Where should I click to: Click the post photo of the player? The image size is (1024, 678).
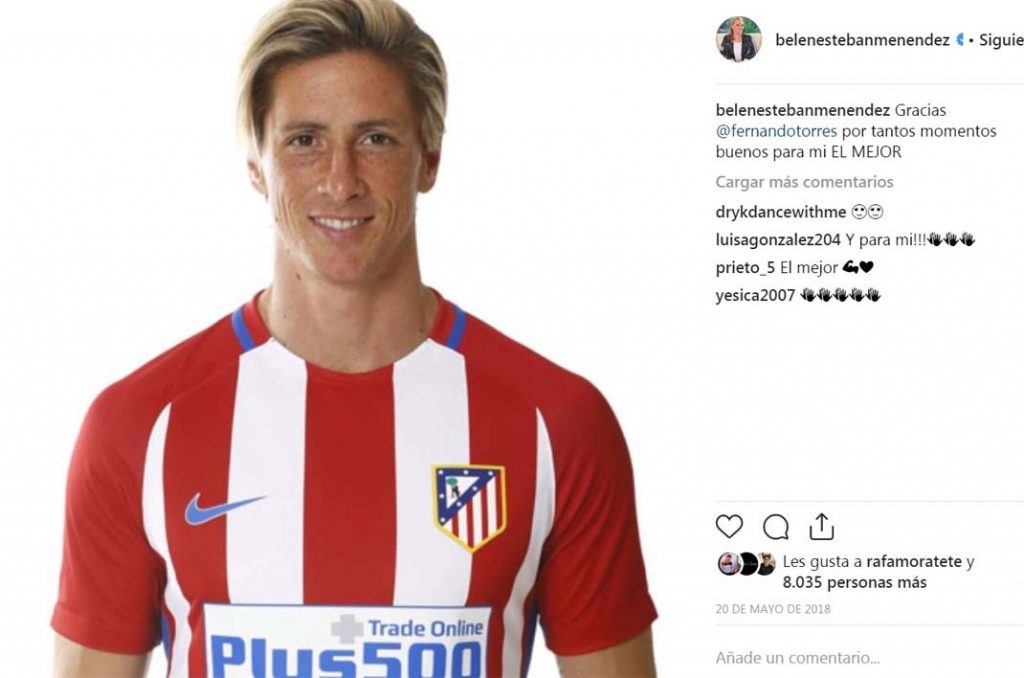[x=351, y=339]
